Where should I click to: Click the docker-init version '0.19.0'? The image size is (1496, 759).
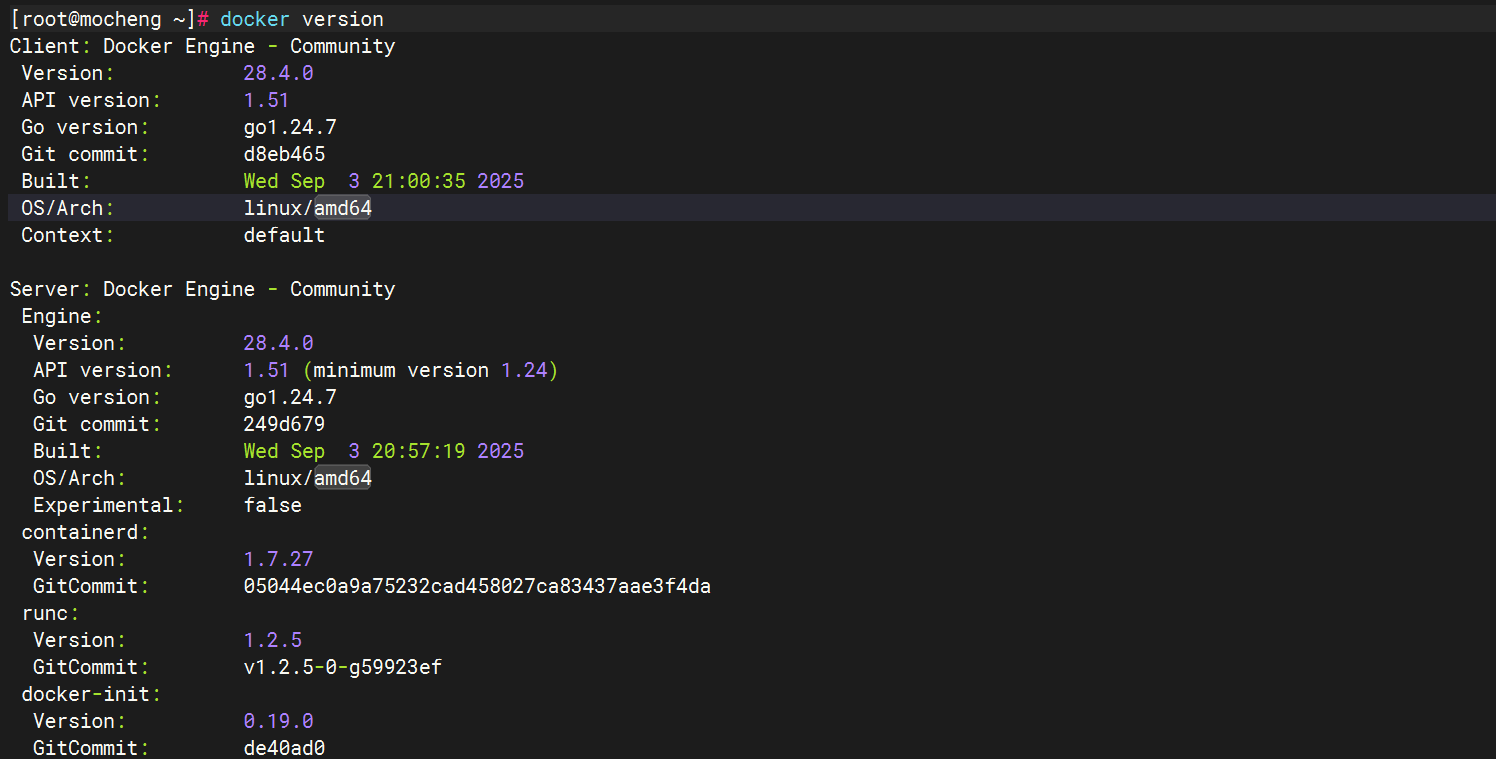(279, 721)
